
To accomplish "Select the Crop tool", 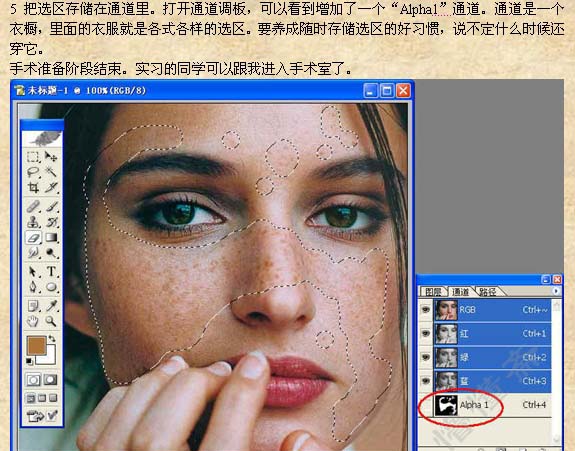I will 33,188.
